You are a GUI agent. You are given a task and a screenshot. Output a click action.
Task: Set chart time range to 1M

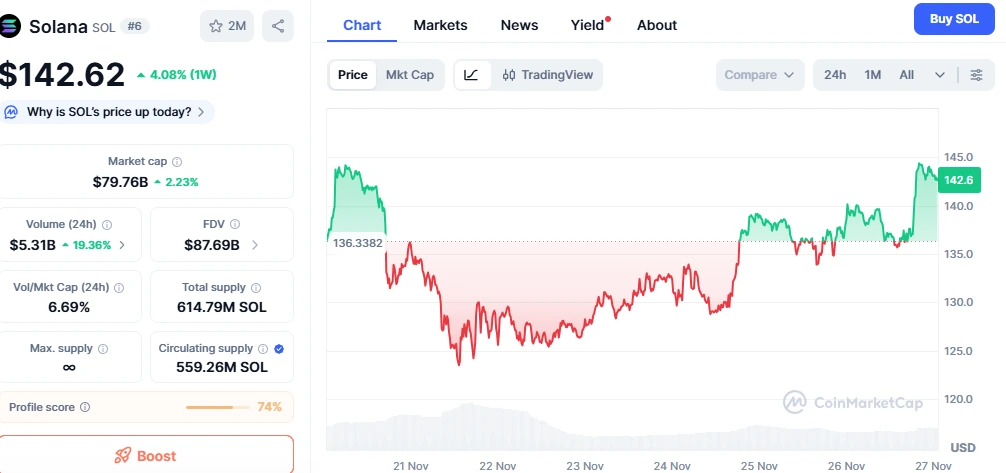point(873,75)
